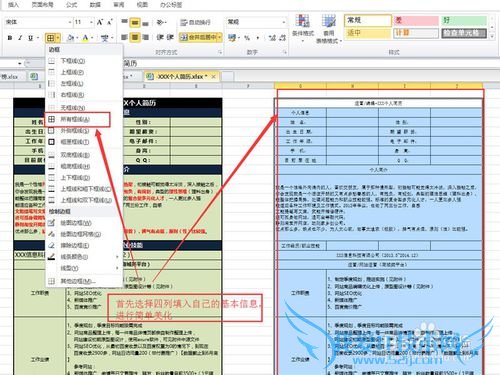This screenshot has width=500, height=375.
Task: Click Decrease Decimal icon
Action: click(282, 38)
